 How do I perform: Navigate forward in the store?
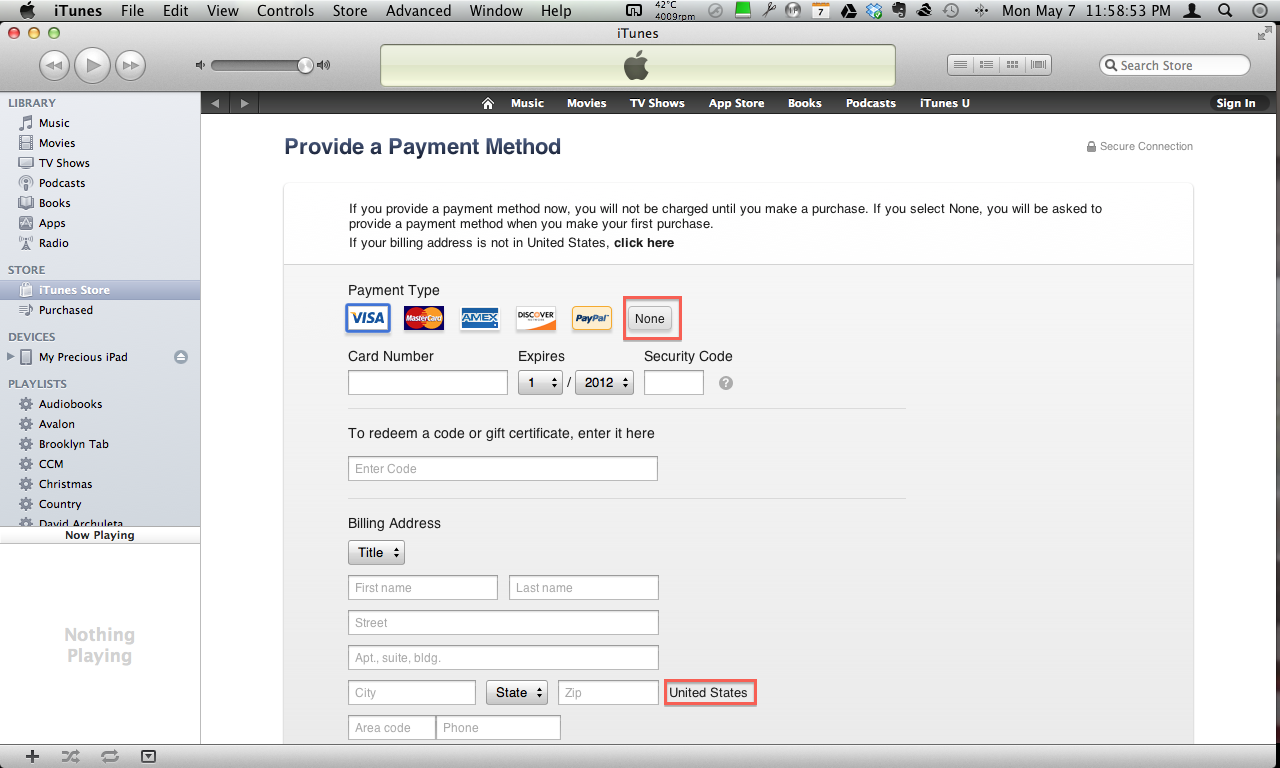tap(244, 103)
